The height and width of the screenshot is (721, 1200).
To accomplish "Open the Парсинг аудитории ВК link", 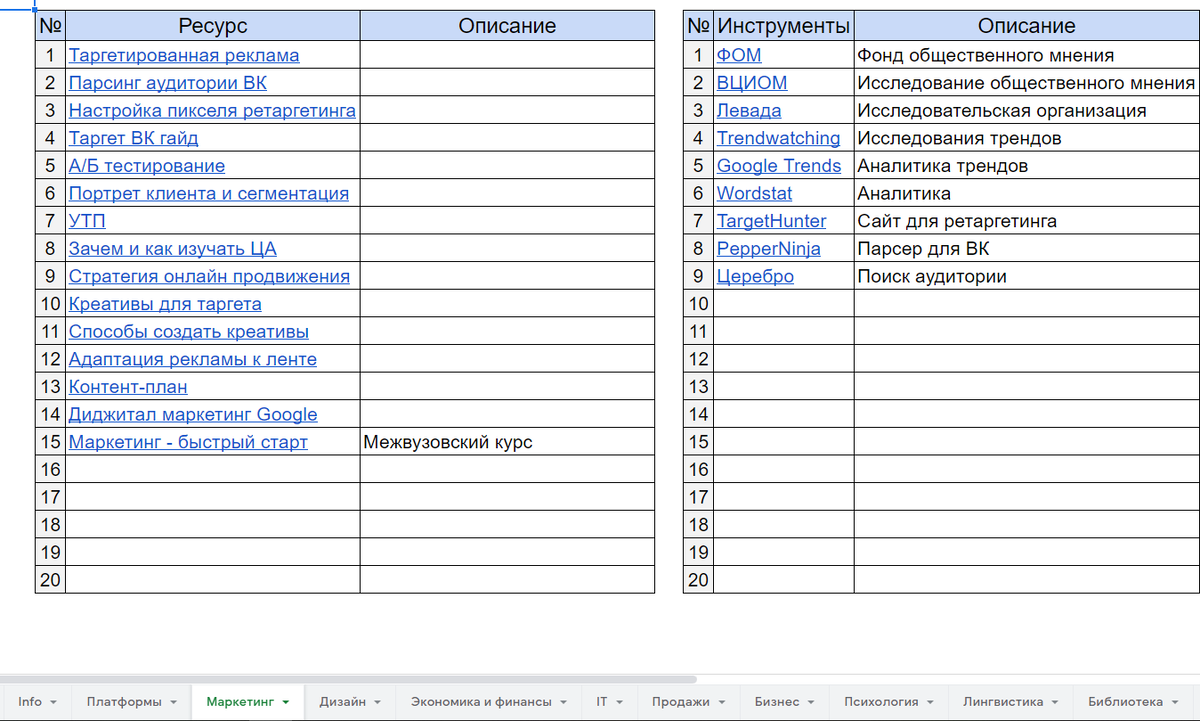I will click(x=168, y=83).
